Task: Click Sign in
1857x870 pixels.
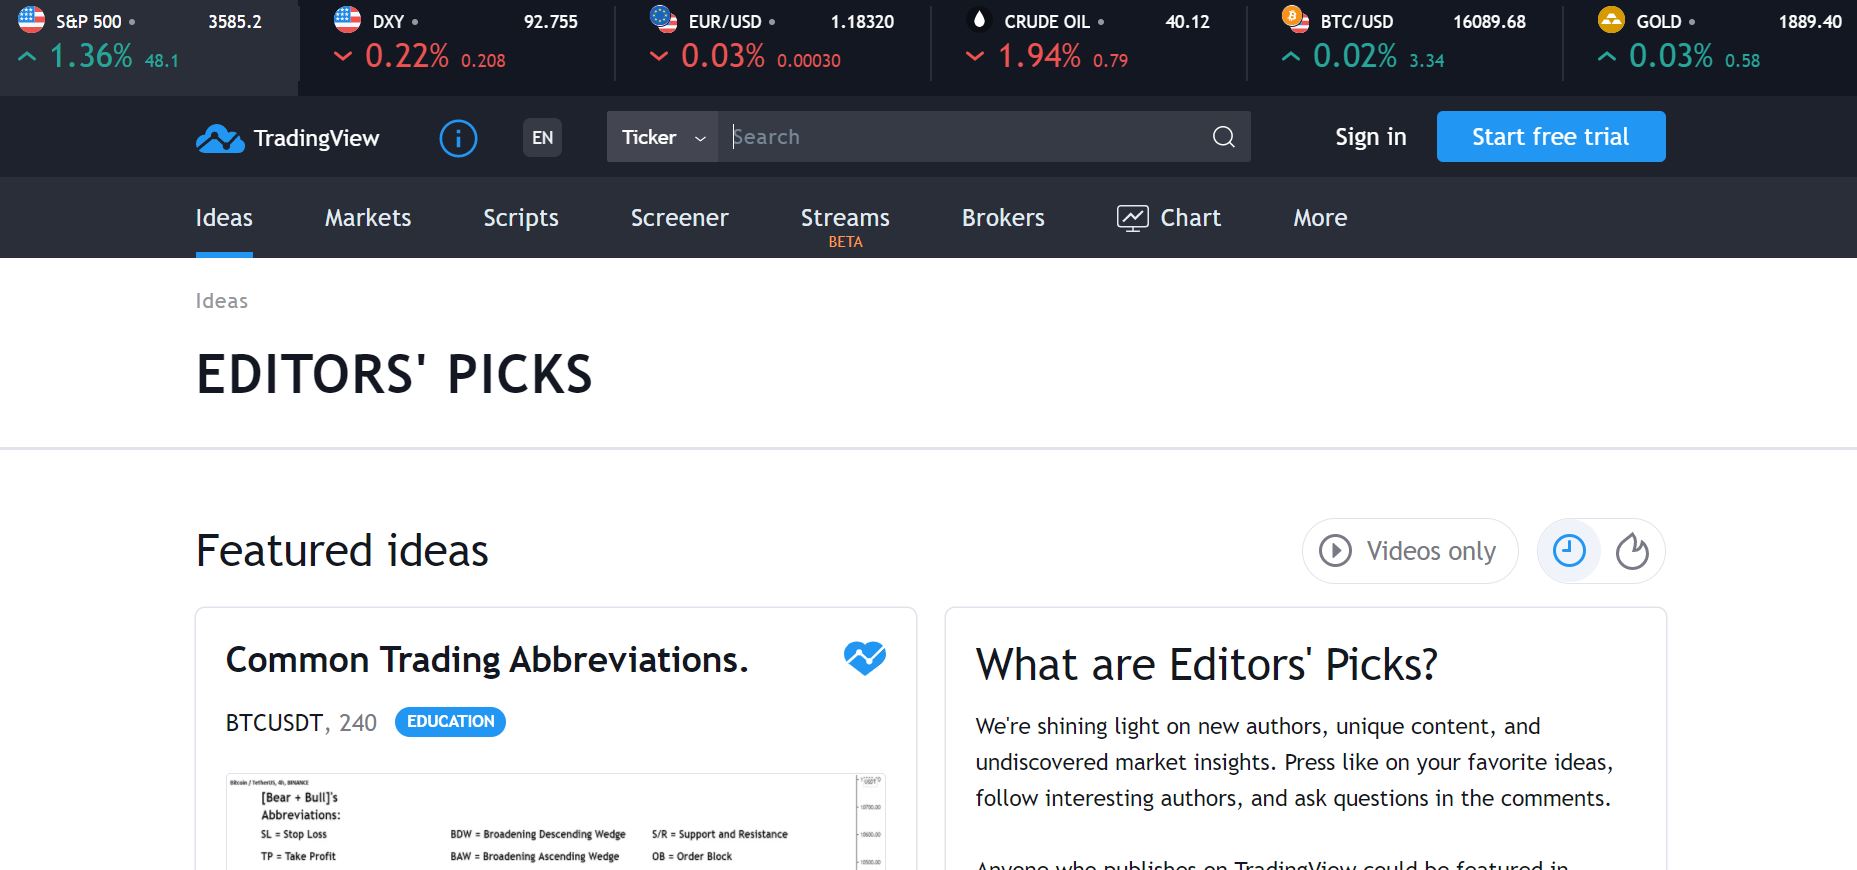Action: 1371,137
